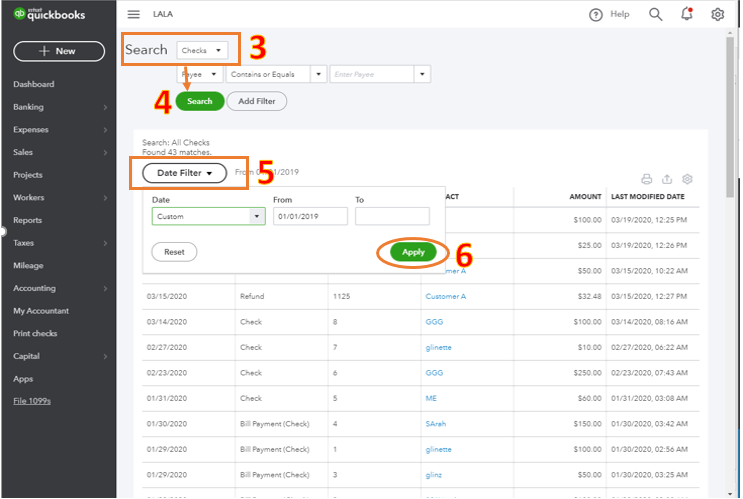Click the green Search button
This screenshot has height=499, width=743.
[199, 101]
